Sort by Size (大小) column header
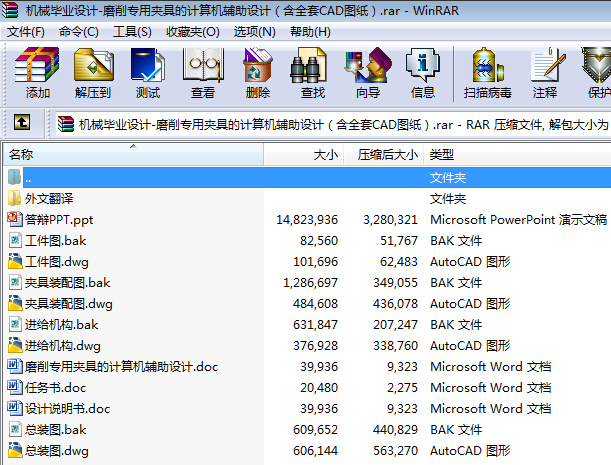 tap(304, 155)
